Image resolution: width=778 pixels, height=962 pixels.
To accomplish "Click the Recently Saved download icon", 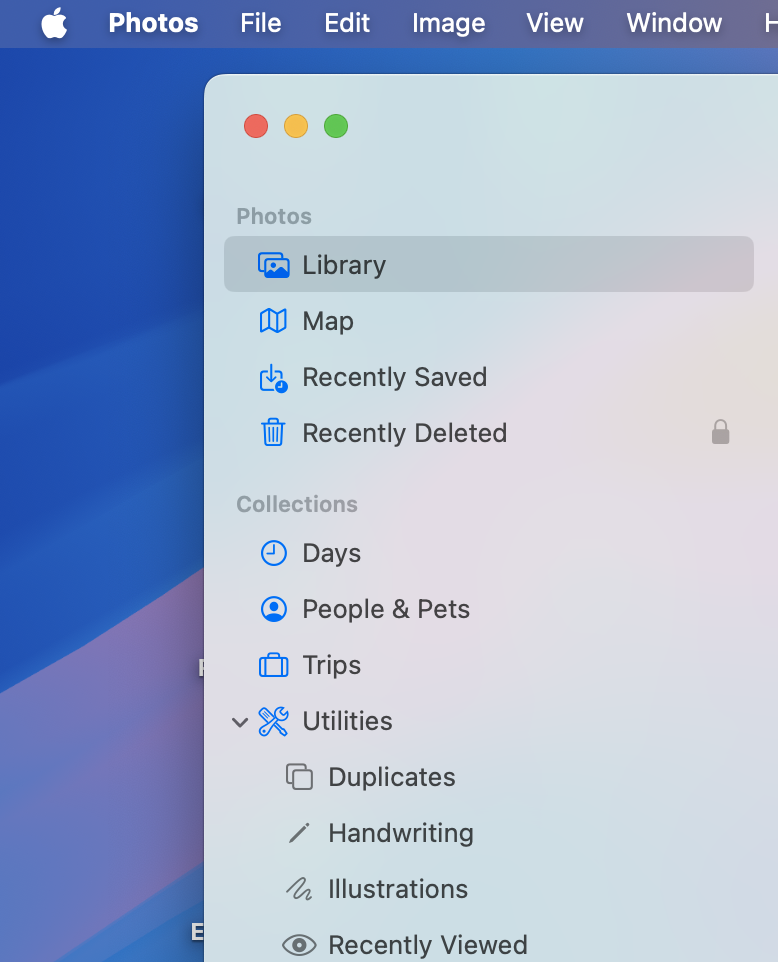I will [273, 378].
